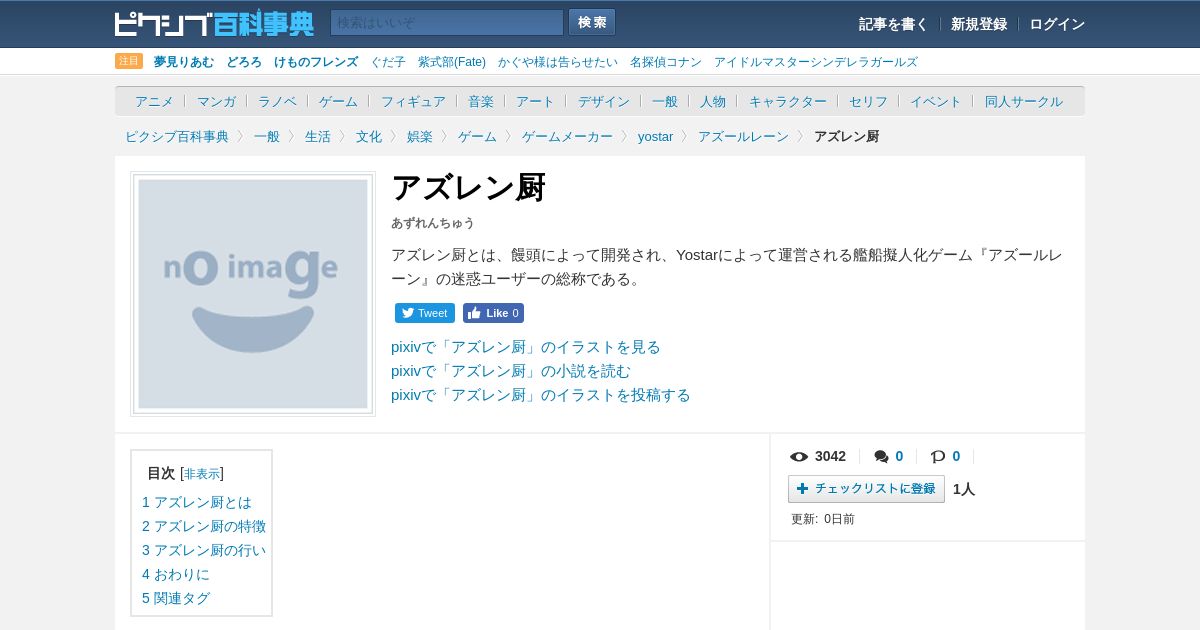Select the セリフ category tab
The height and width of the screenshot is (630, 1200).
868,101
